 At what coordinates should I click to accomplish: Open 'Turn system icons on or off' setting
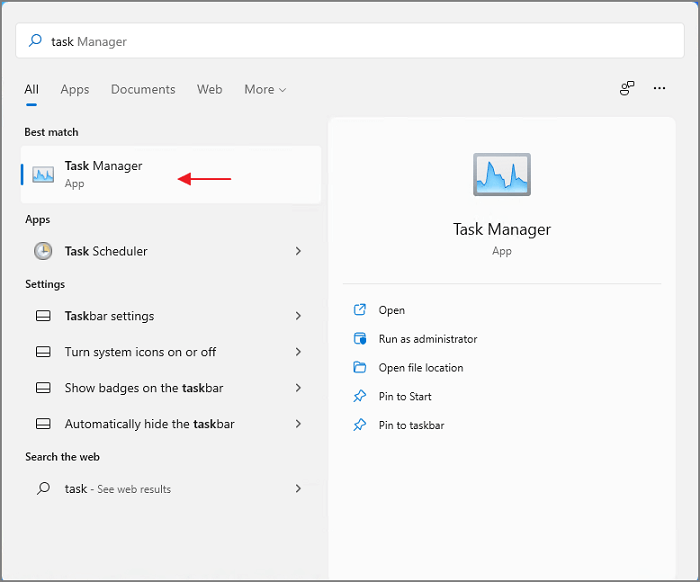pyautogui.click(x=140, y=352)
